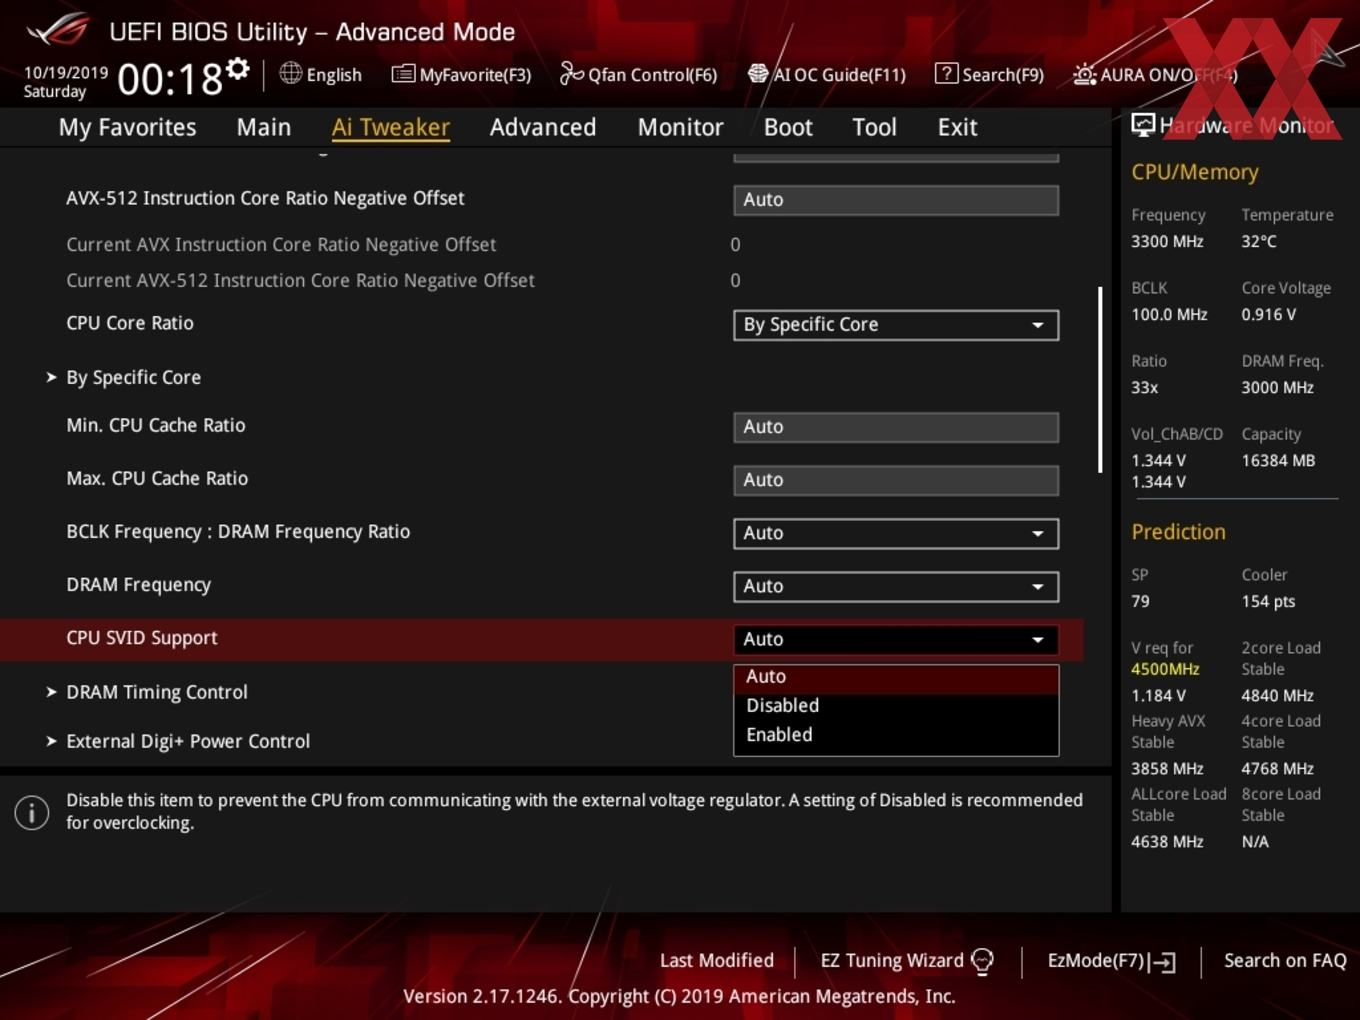The image size is (1360, 1020).
Task: Open Search on FAQ link
Action: (x=1285, y=961)
